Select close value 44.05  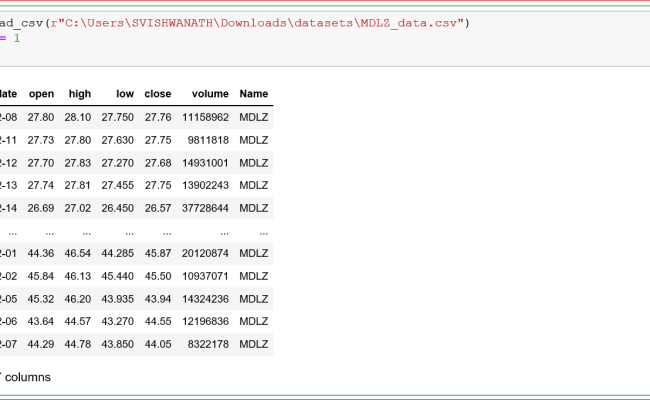click(158, 344)
